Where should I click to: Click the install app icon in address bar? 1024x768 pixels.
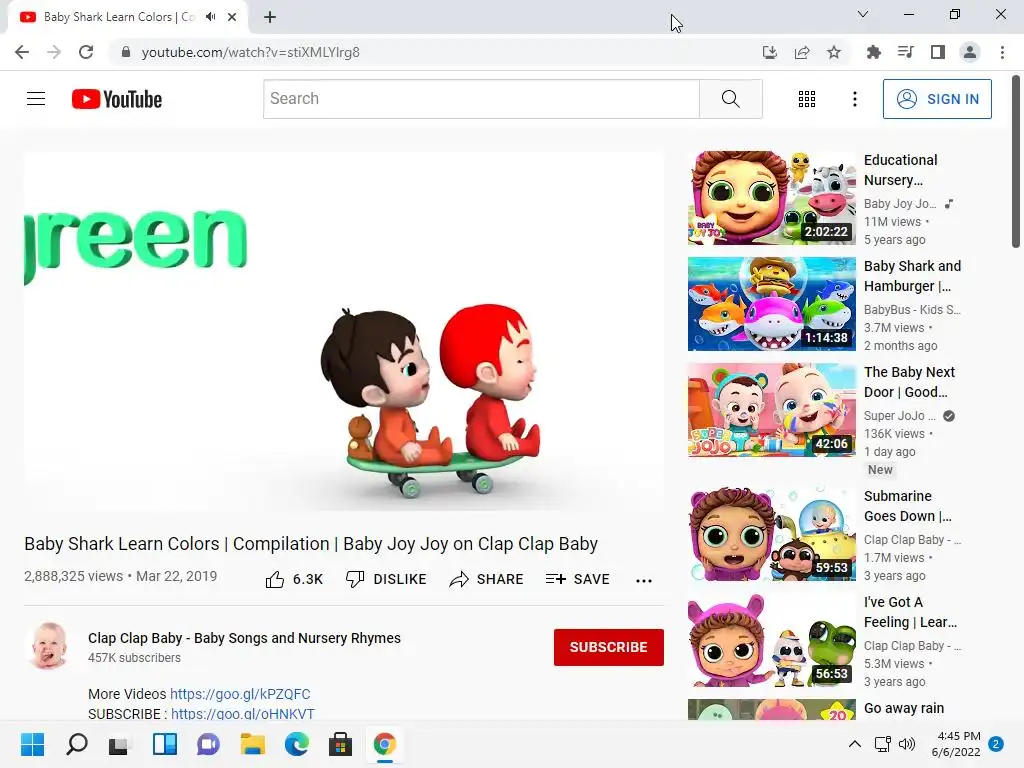pyautogui.click(x=770, y=52)
